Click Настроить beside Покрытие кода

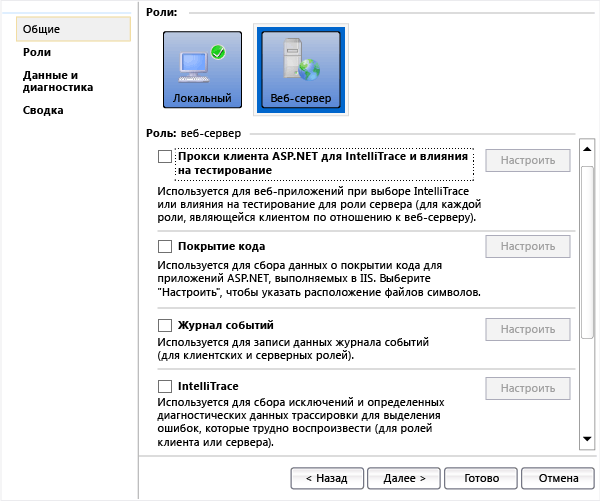point(528,246)
